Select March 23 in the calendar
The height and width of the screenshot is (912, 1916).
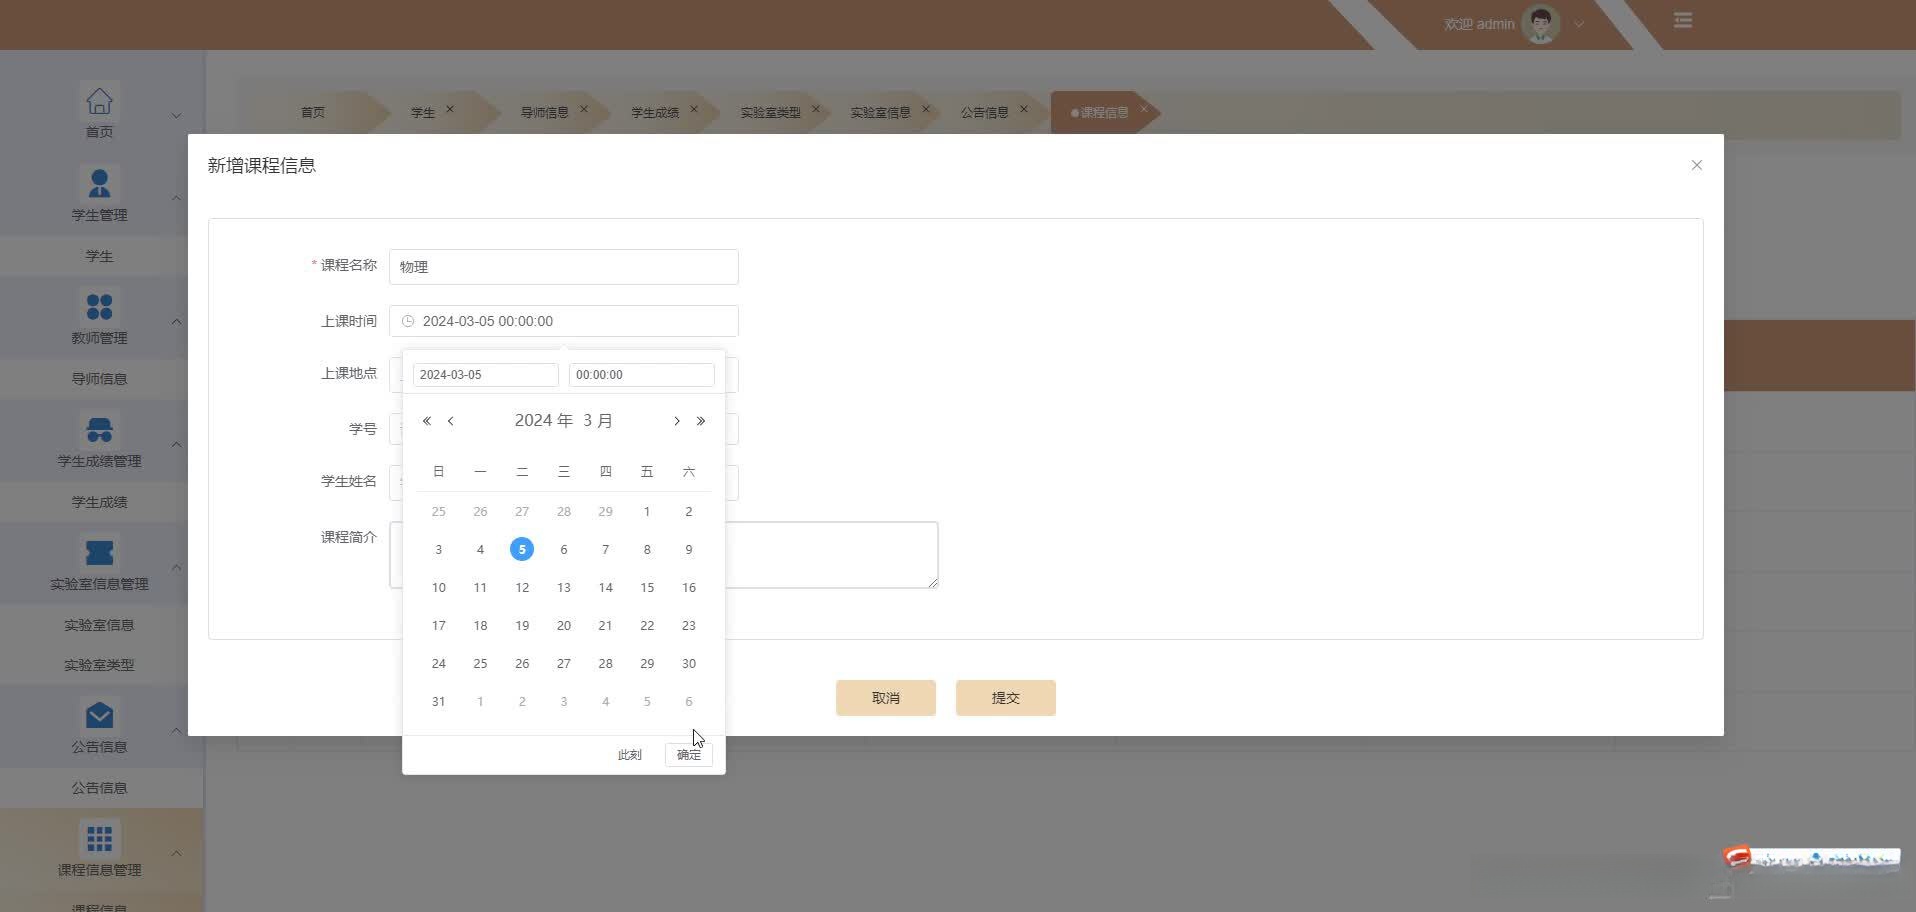click(689, 625)
